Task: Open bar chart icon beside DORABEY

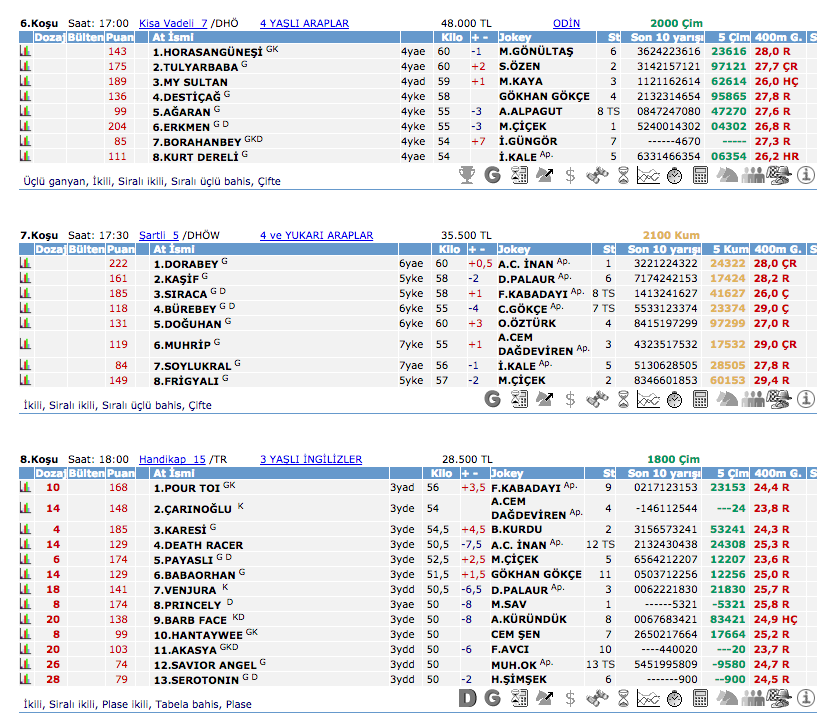Action: 26,263
